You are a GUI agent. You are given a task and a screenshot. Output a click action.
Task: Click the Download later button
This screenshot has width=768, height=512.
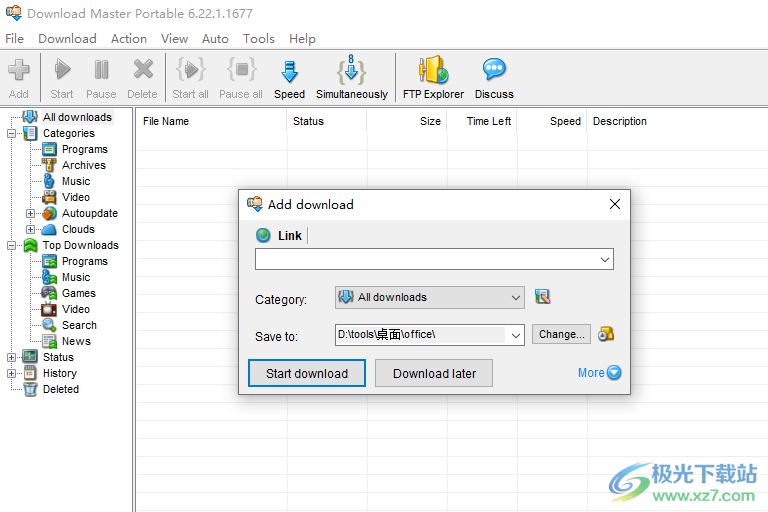pyautogui.click(x=434, y=373)
